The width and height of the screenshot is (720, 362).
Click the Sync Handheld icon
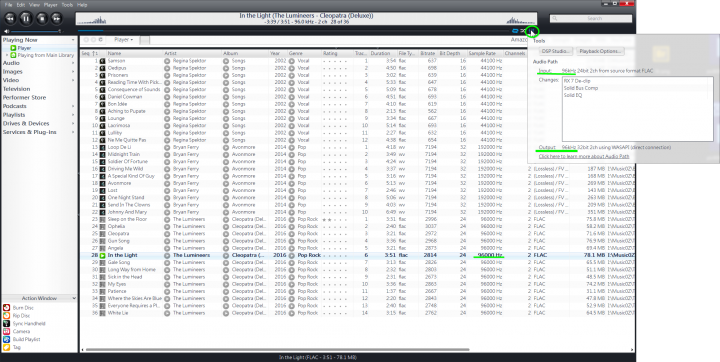[x=6, y=323]
